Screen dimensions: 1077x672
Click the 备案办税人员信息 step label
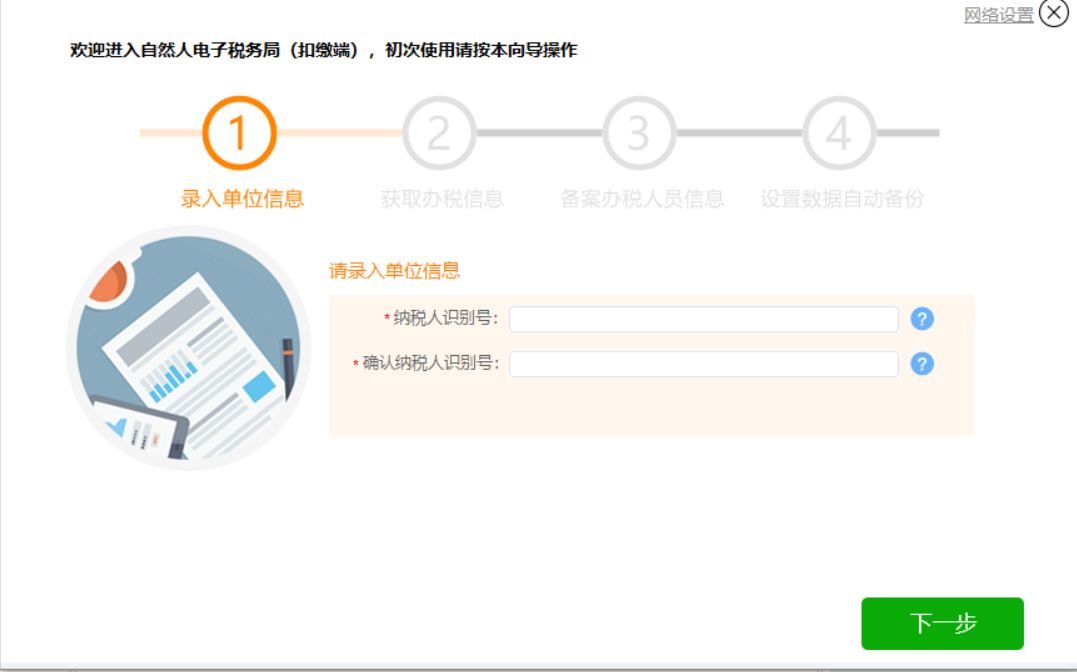642,199
